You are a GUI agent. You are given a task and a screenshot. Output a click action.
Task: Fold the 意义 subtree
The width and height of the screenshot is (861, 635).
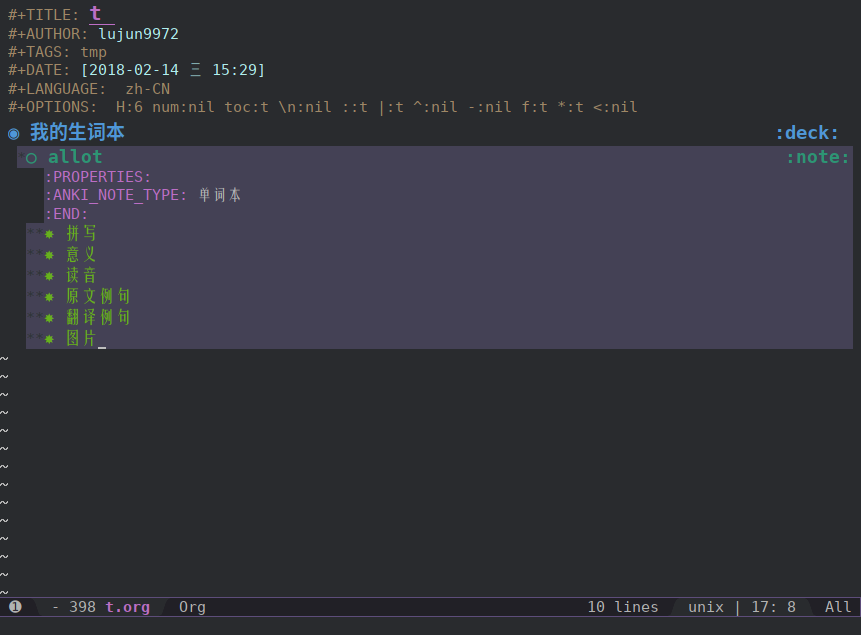click(x=80, y=254)
